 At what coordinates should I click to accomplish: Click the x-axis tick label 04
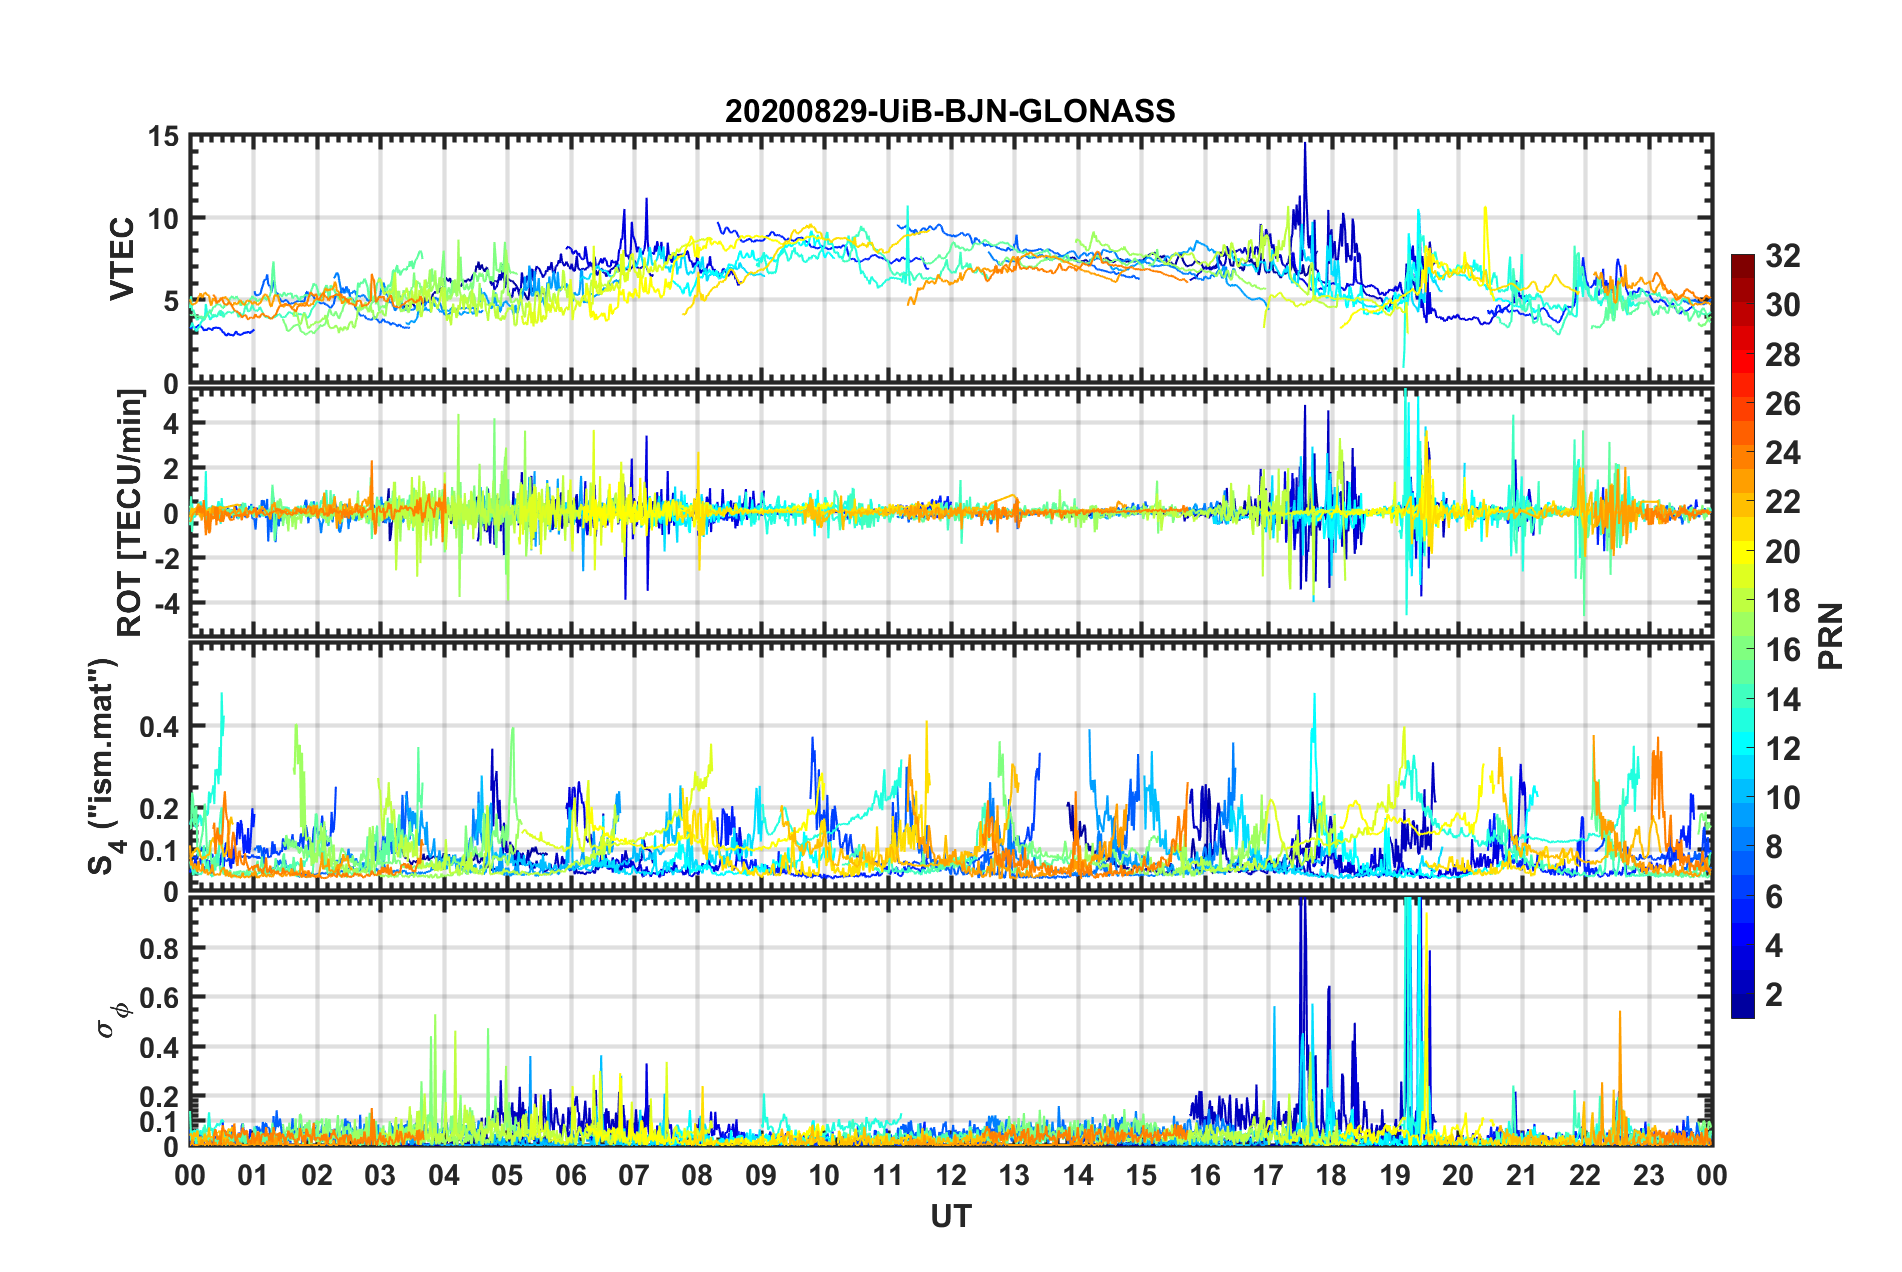(x=444, y=1176)
